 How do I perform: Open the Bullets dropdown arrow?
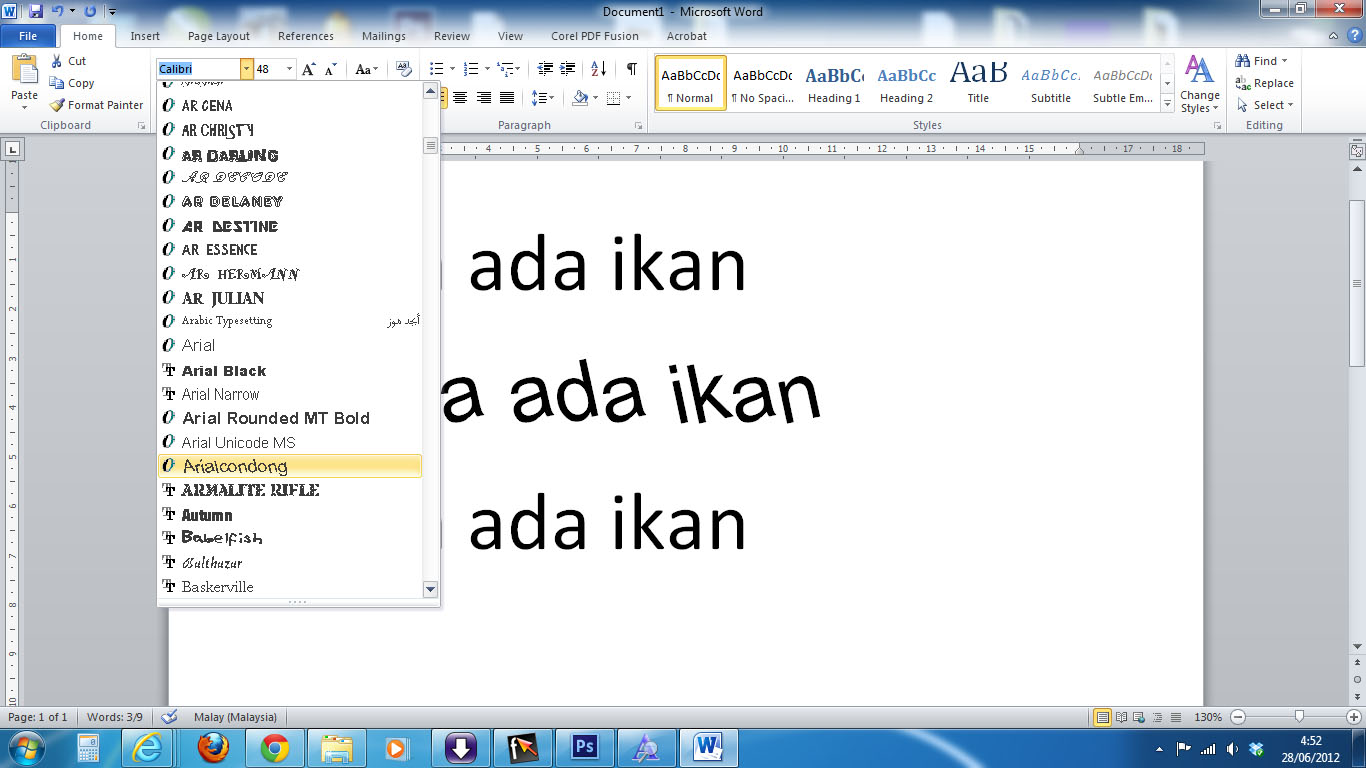point(452,69)
